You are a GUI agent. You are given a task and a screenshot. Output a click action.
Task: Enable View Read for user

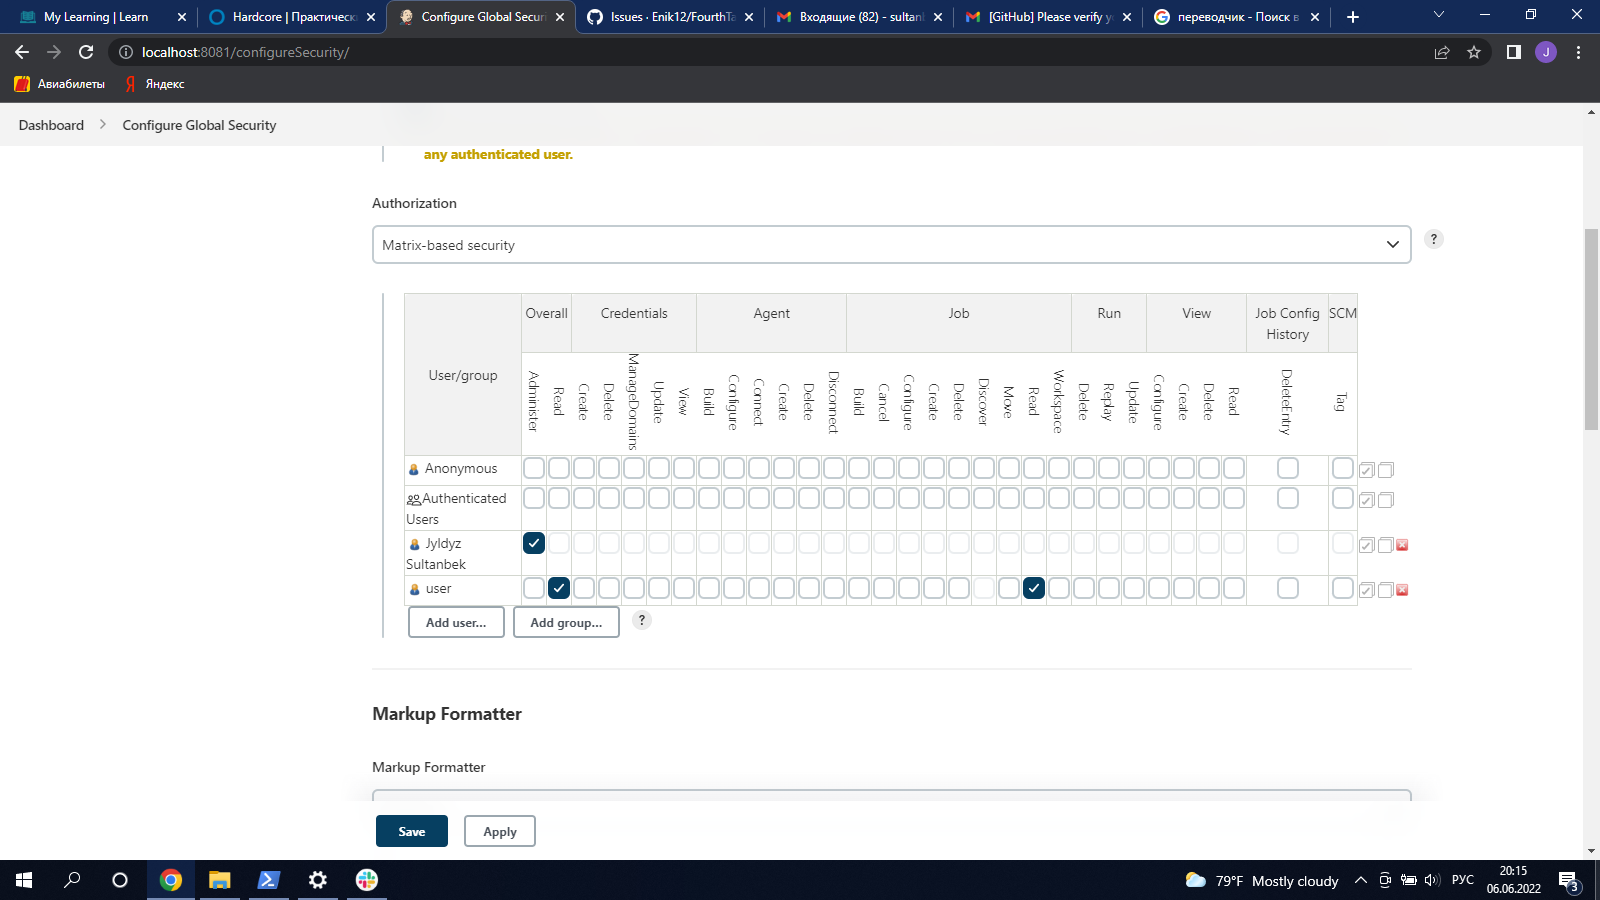[x=1234, y=588]
